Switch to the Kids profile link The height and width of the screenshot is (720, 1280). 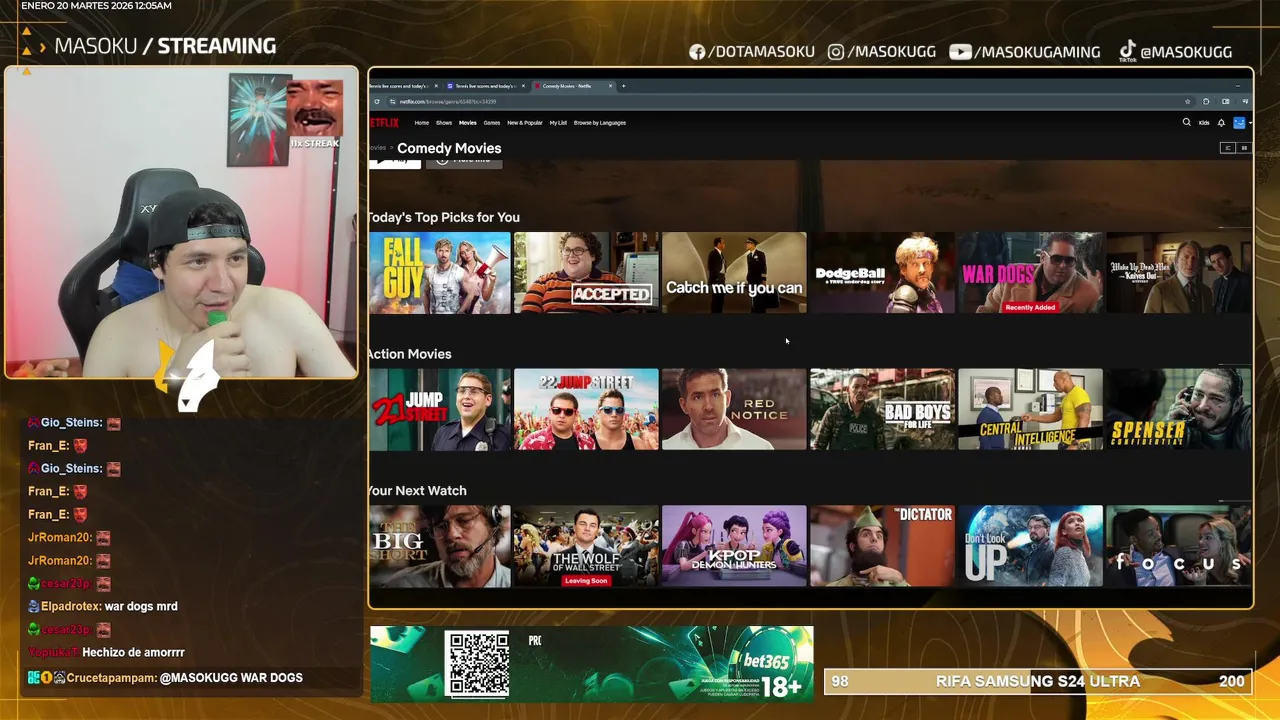click(1204, 123)
